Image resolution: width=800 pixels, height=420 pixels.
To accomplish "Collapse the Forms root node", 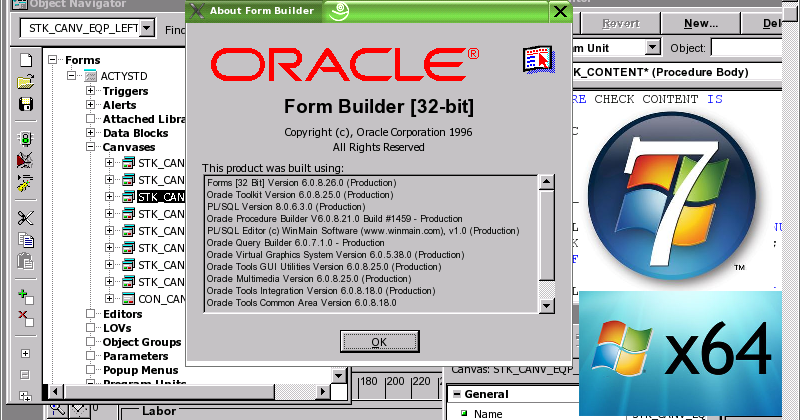I will pyautogui.click(x=53, y=60).
